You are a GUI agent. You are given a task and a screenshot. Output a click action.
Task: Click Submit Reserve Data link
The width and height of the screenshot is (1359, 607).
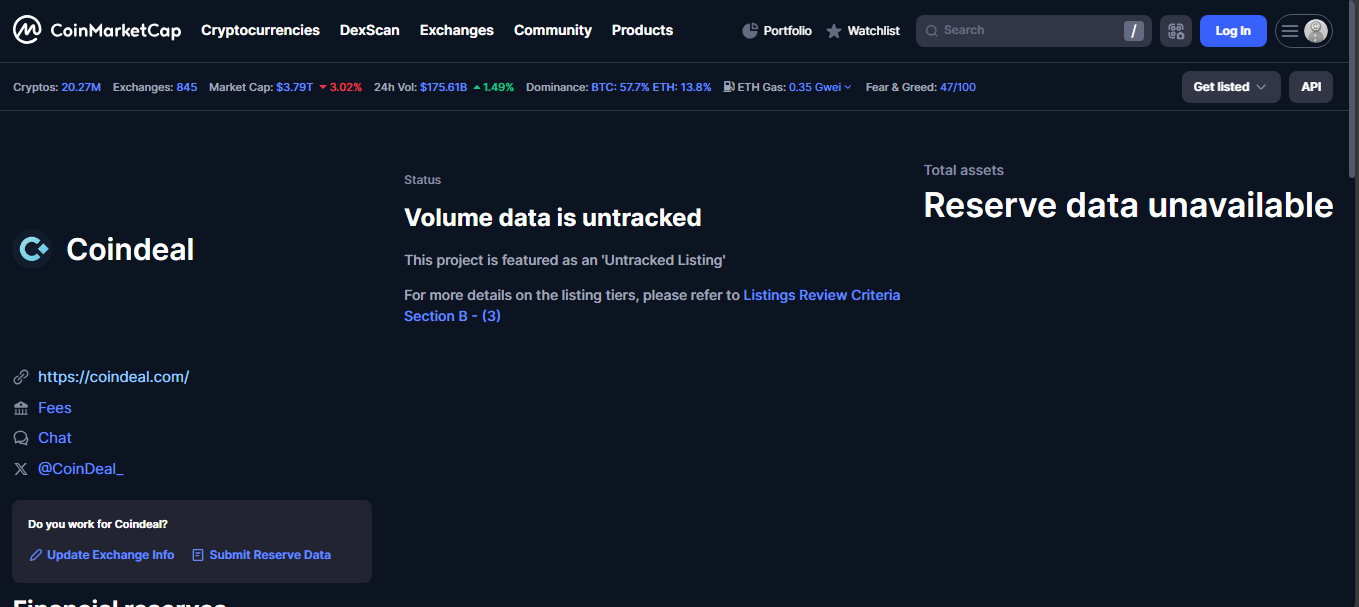(x=269, y=555)
